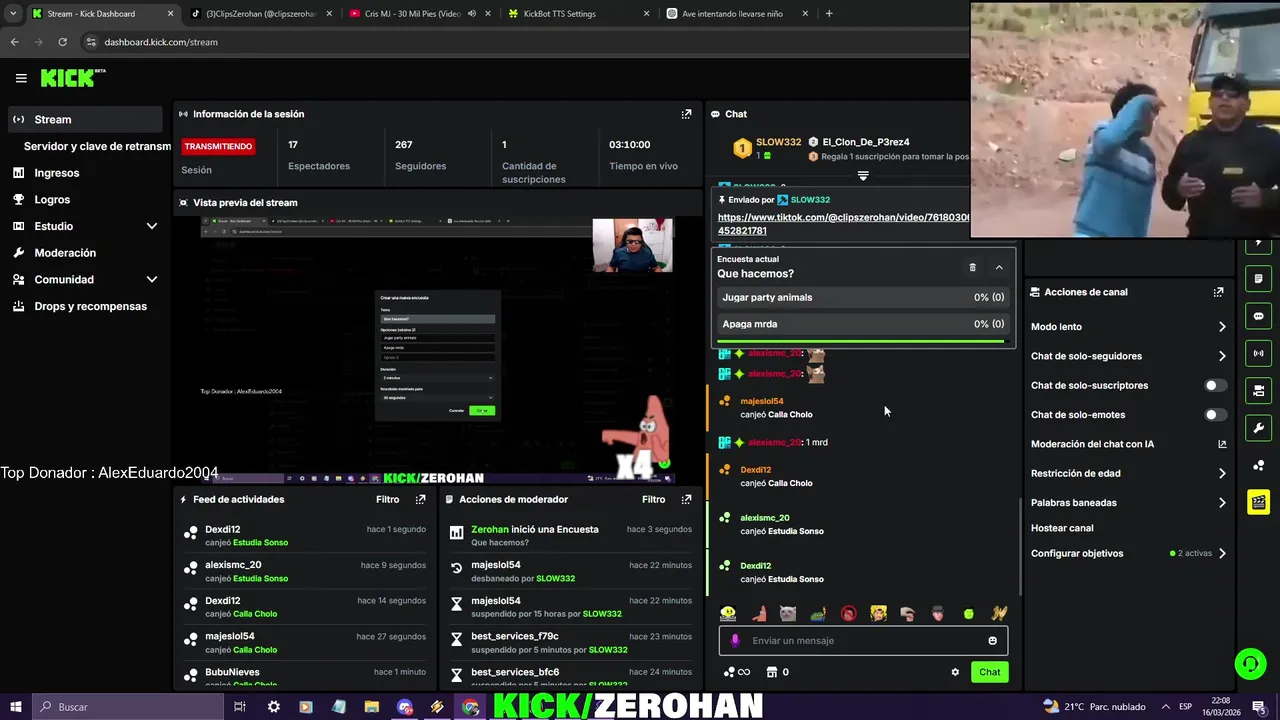Pop out the Información de la sesión panel
The height and width of the screenshot is (720, 1280).
pyautogui.click(x=686, y=114)
